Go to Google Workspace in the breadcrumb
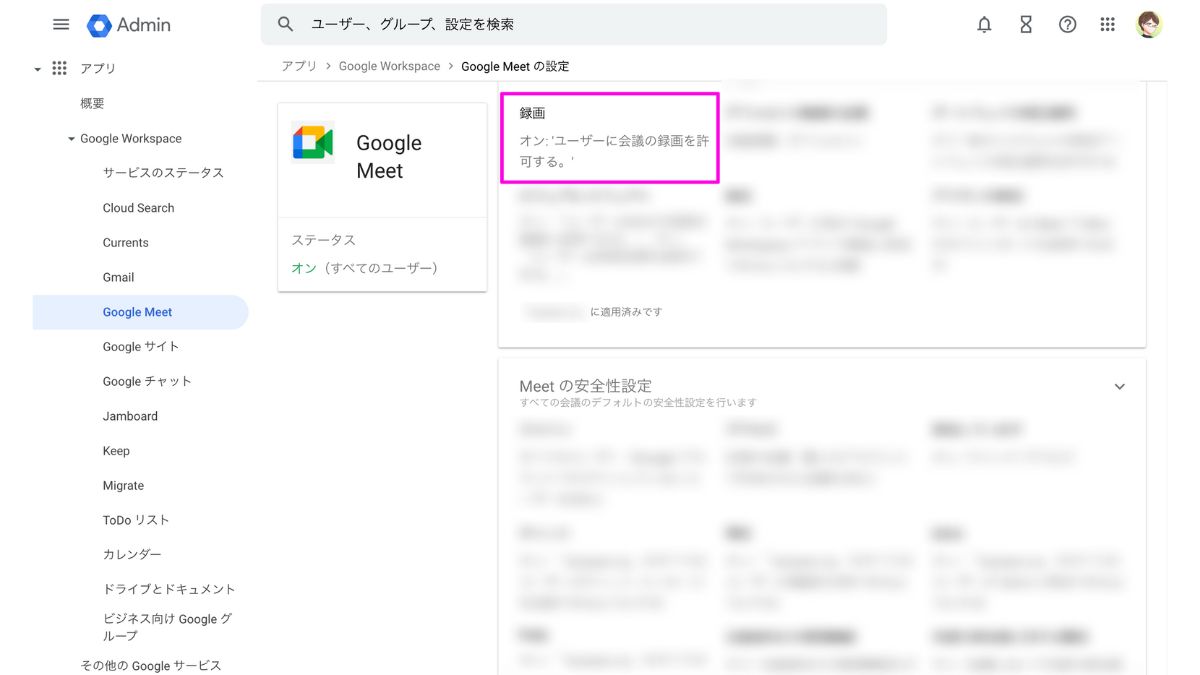 [389, 66]
